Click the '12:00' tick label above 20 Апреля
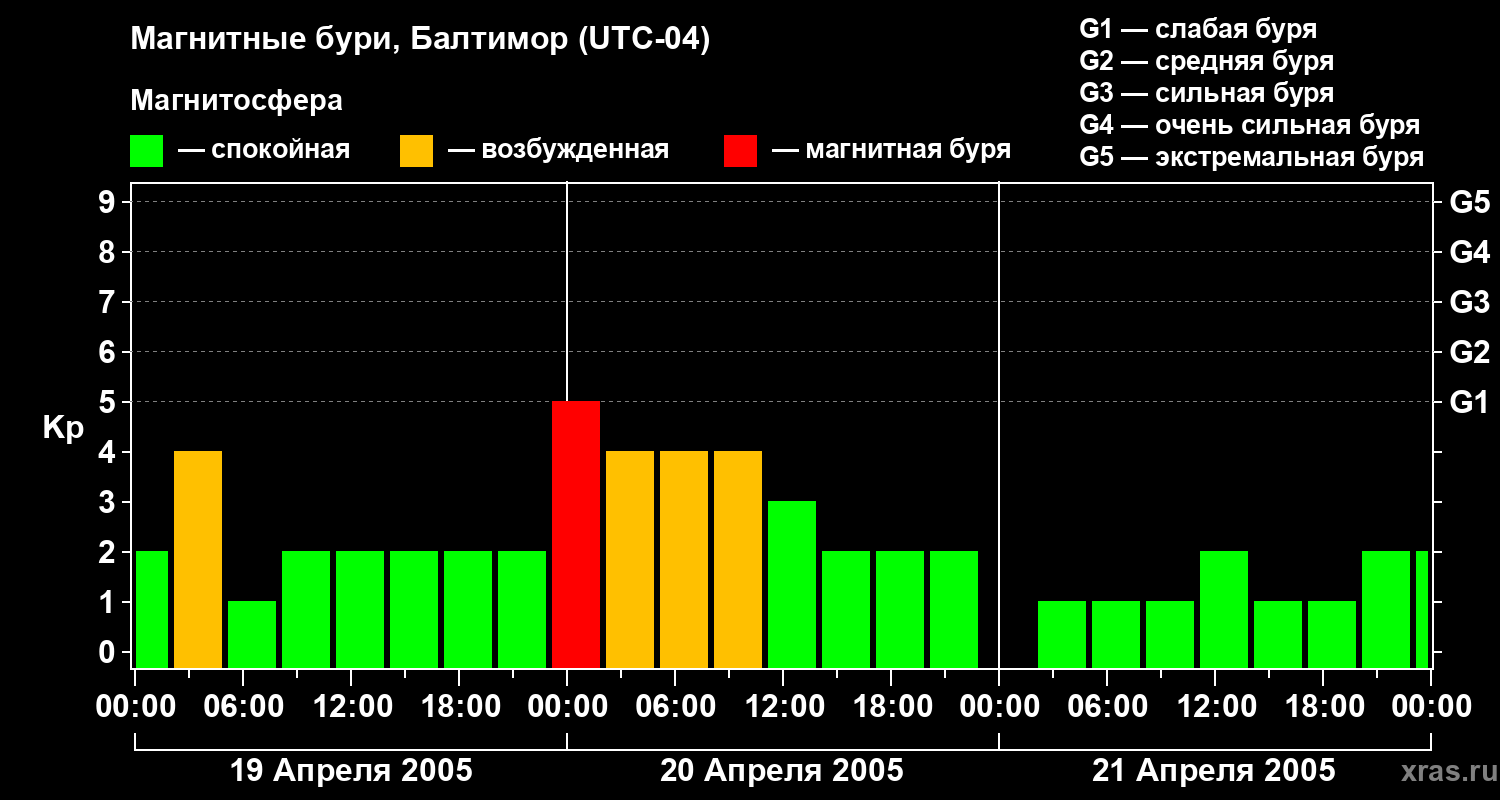1500x800 pixels. click(x=783, y=707)
